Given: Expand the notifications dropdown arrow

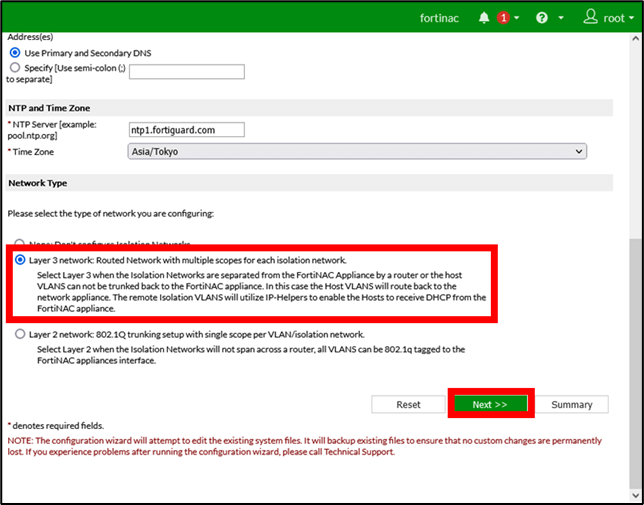Looking at the screenshot, I should (x=516, y=18).
